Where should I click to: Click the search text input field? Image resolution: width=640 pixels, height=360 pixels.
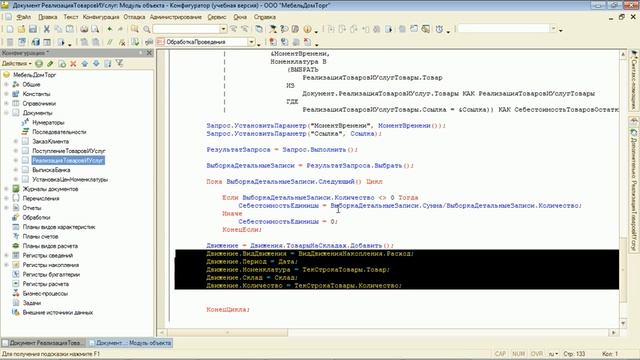pyautogui.click(x=186, y=29)
